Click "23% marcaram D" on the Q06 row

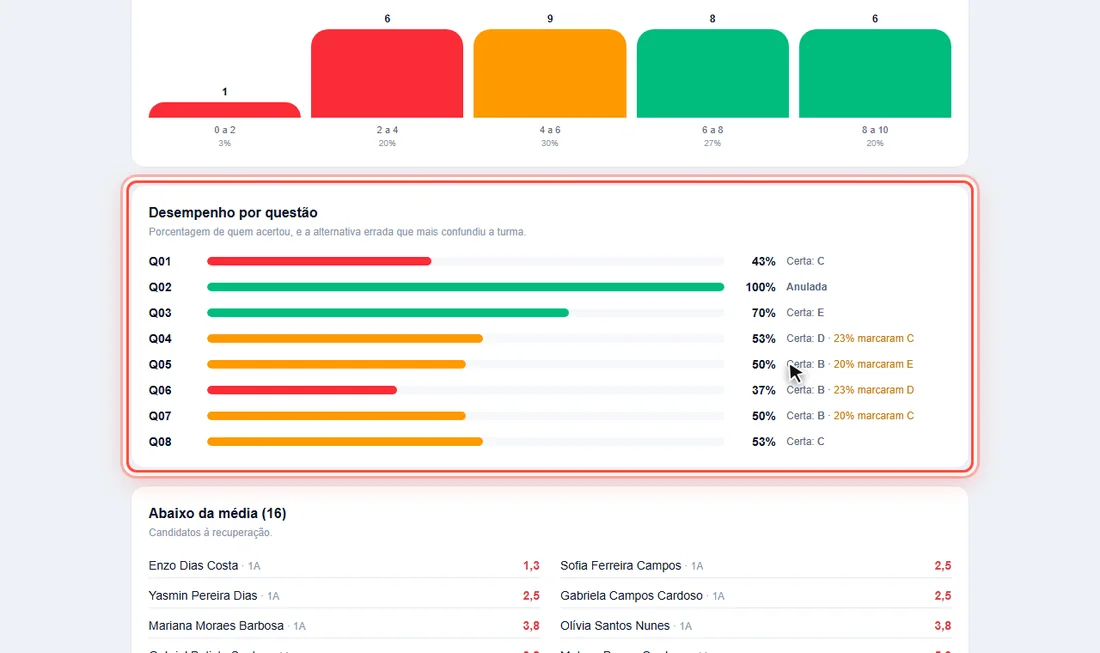tap(873, 390)
